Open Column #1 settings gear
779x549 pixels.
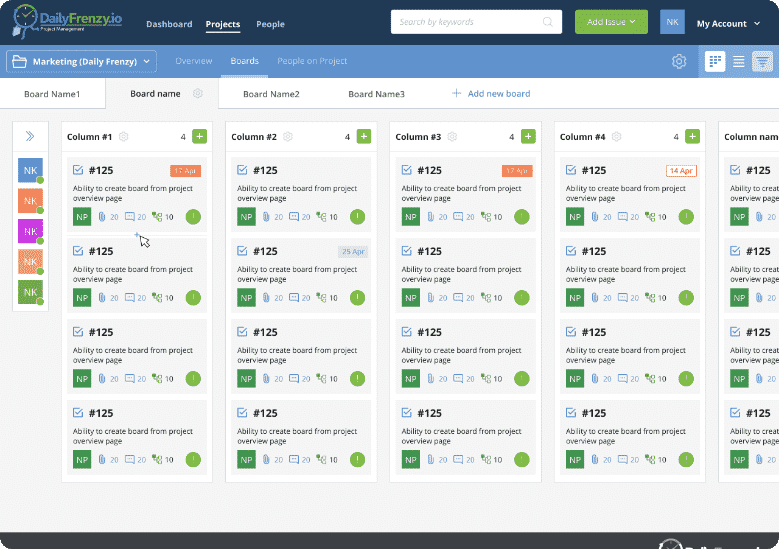(124, 137)
